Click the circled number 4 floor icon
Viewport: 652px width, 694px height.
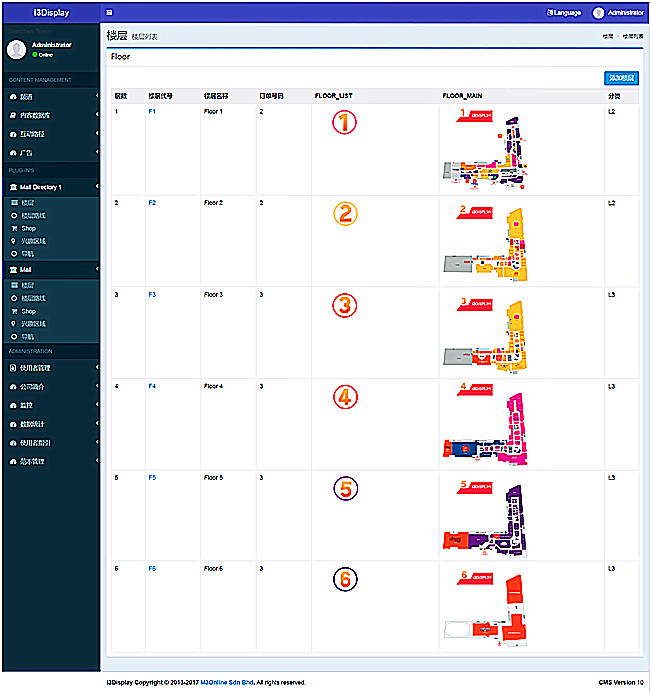344,397
